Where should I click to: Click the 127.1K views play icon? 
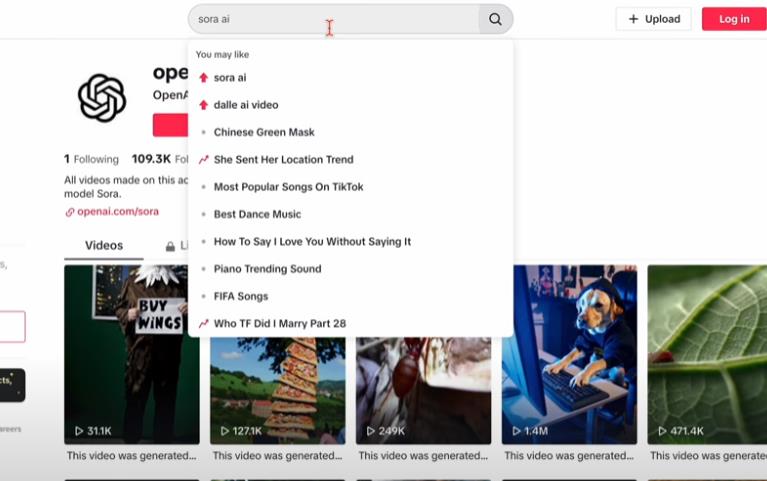(225, 431)
